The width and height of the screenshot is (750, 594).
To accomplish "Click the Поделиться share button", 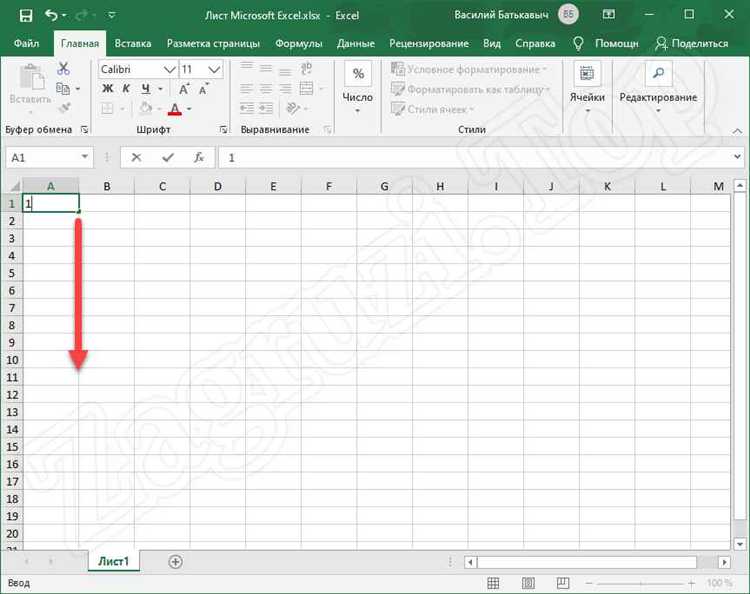I will (x=692, y=44).
